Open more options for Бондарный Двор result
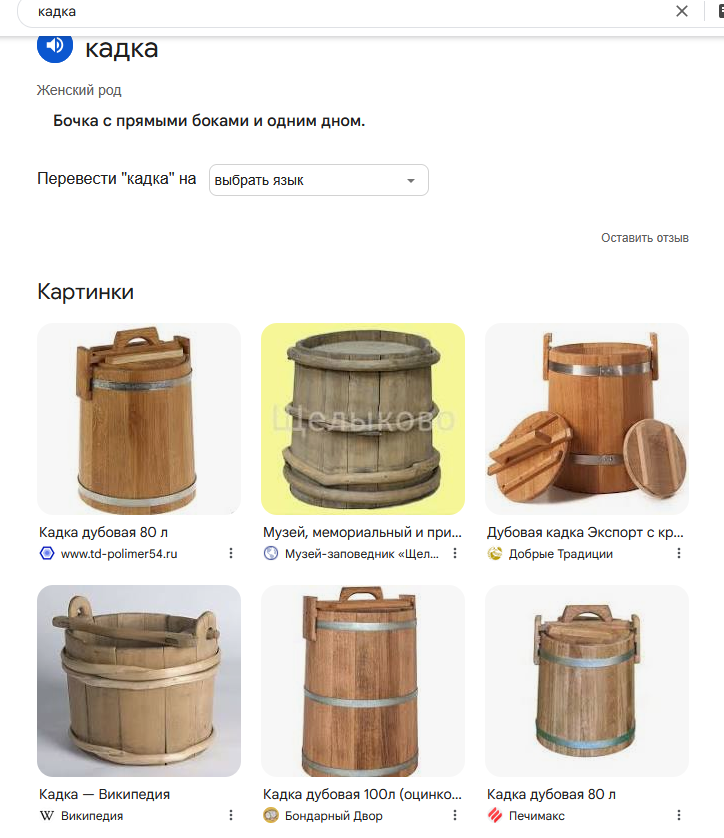Screen dimensions: 724x838 tap(455, 815)
